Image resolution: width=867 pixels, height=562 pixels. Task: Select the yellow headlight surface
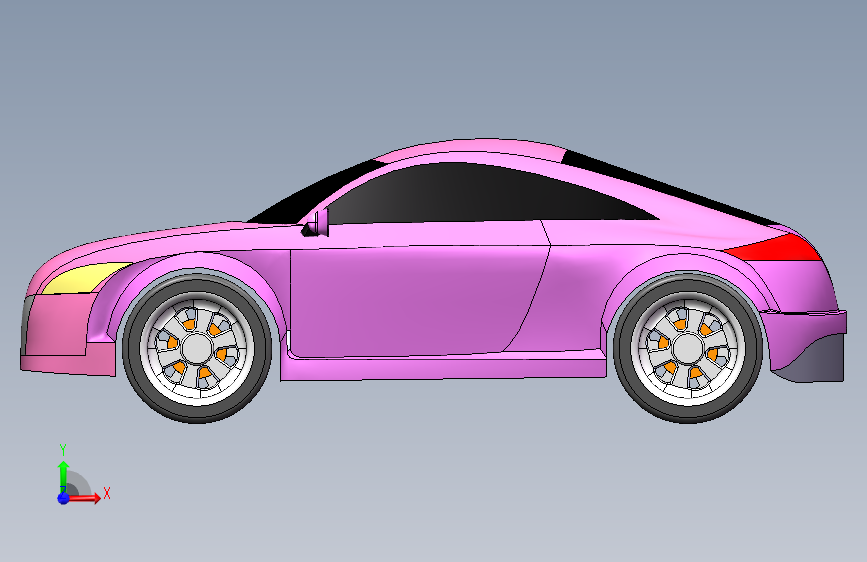(x=86, y=278)
